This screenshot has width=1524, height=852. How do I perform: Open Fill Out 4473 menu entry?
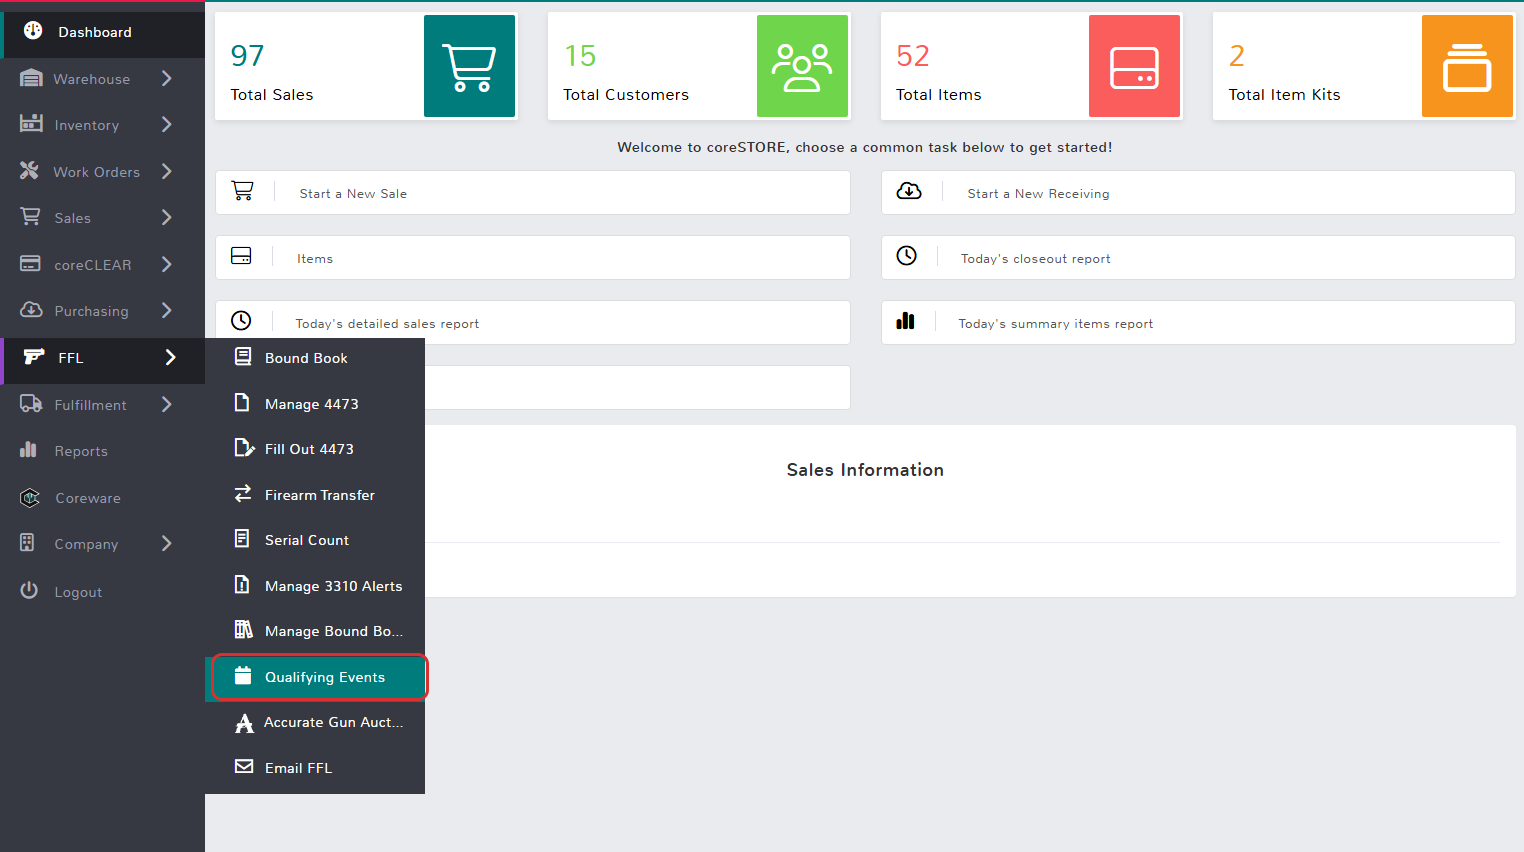(x=309, y=449)
